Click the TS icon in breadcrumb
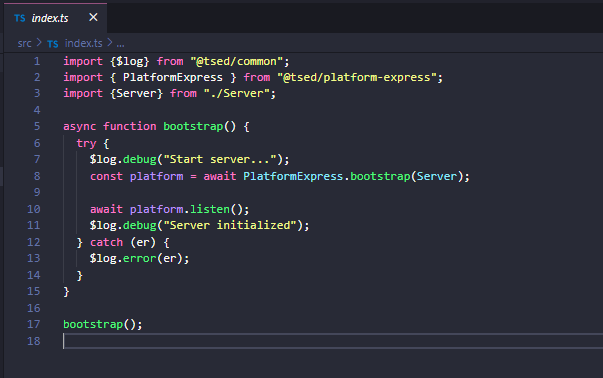 53,44
